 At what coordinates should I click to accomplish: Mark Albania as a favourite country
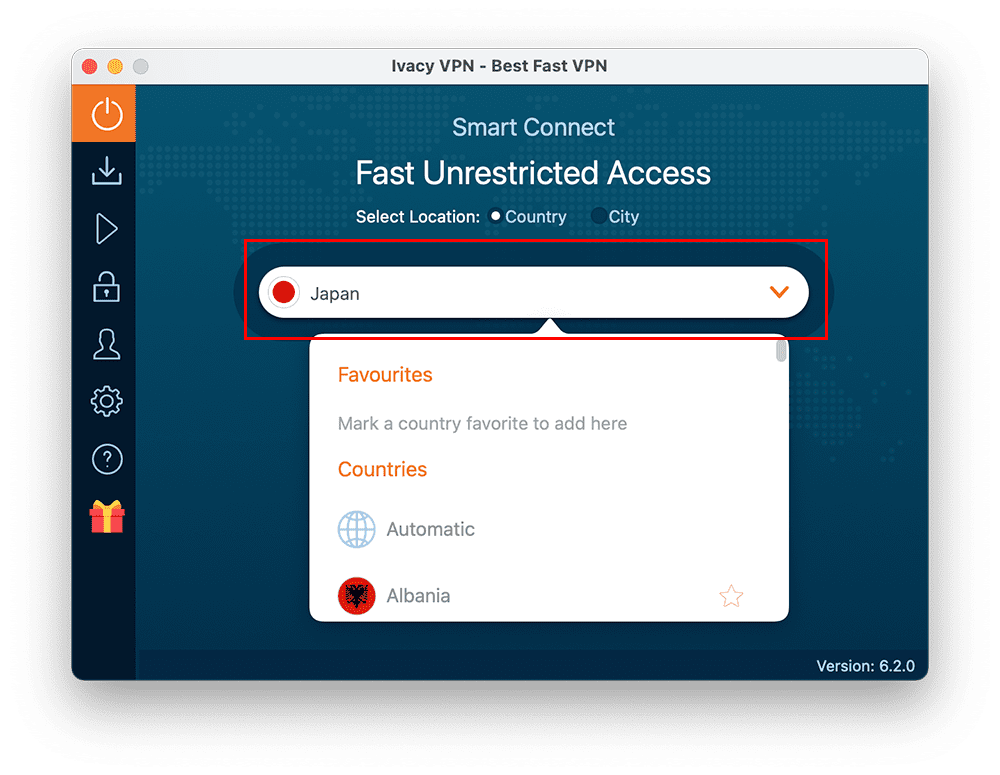(x=731, y=595)
